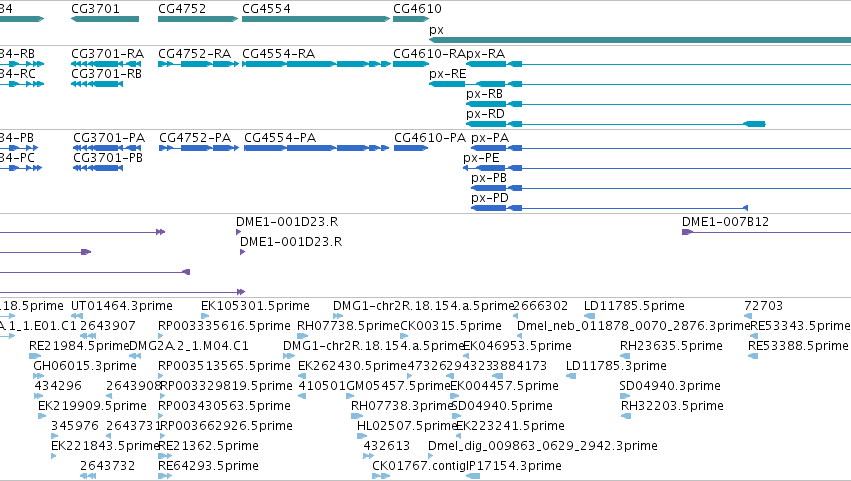Click EST label RE53388.5prime
The width and height of the screenshot is (851, 481).
(x=798, y=346)
